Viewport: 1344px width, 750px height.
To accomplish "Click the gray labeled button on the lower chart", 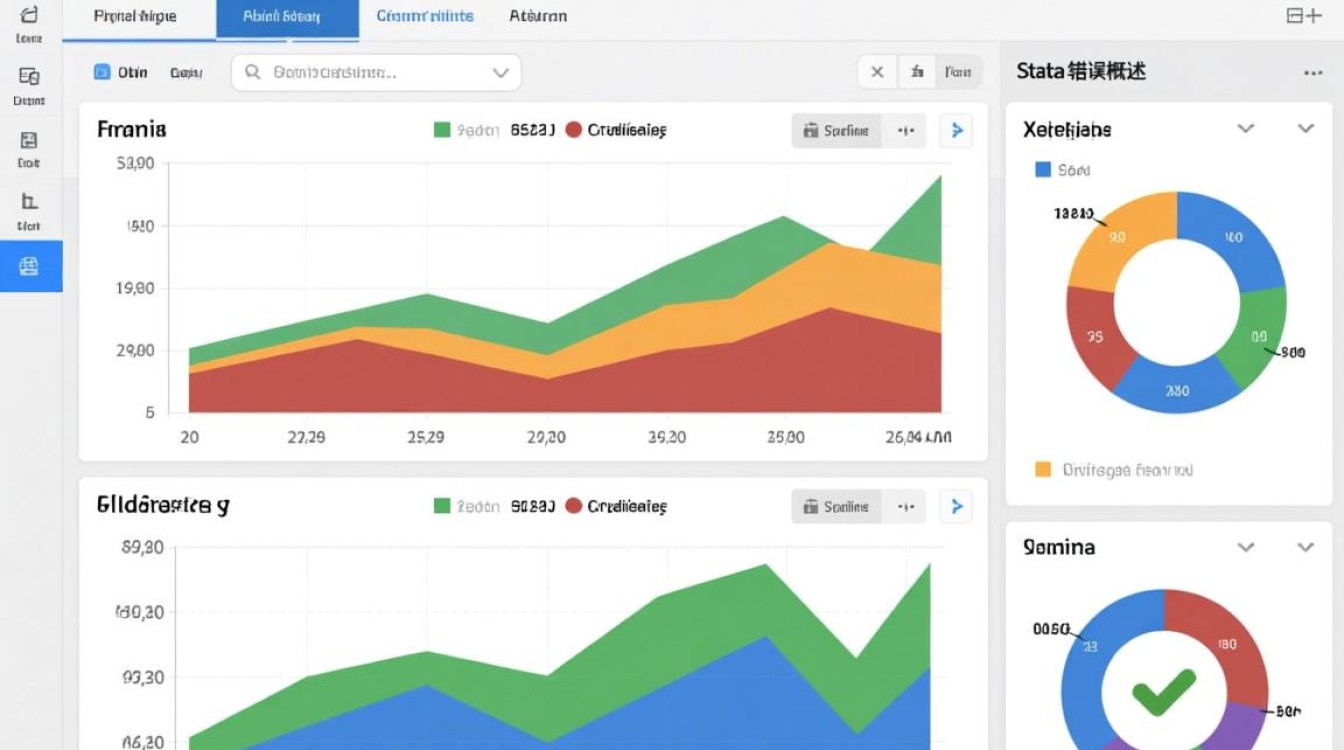I will point(837,507).
